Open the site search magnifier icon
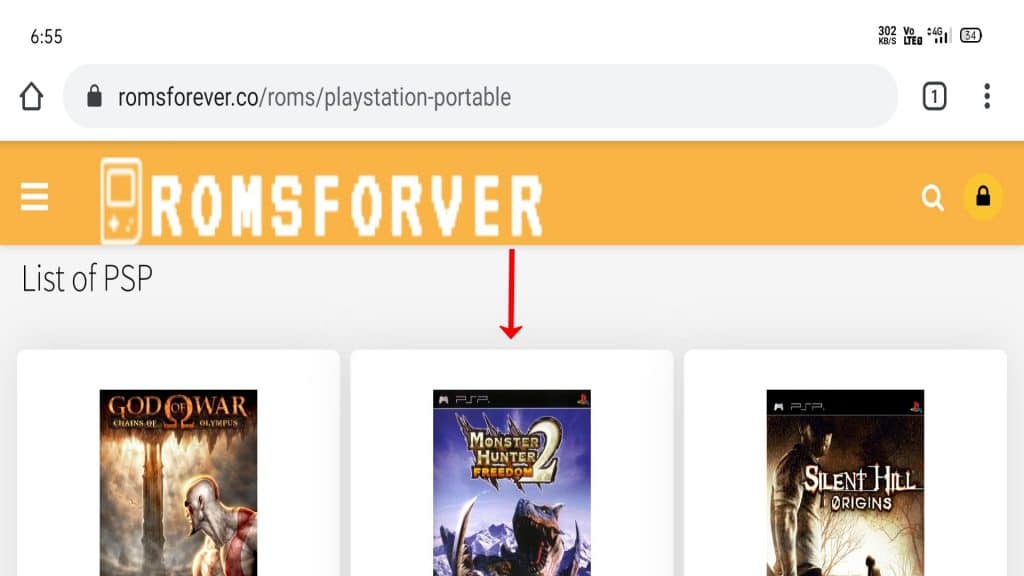This screenshot has width=1024, height=576. click(x=933, y=197)
